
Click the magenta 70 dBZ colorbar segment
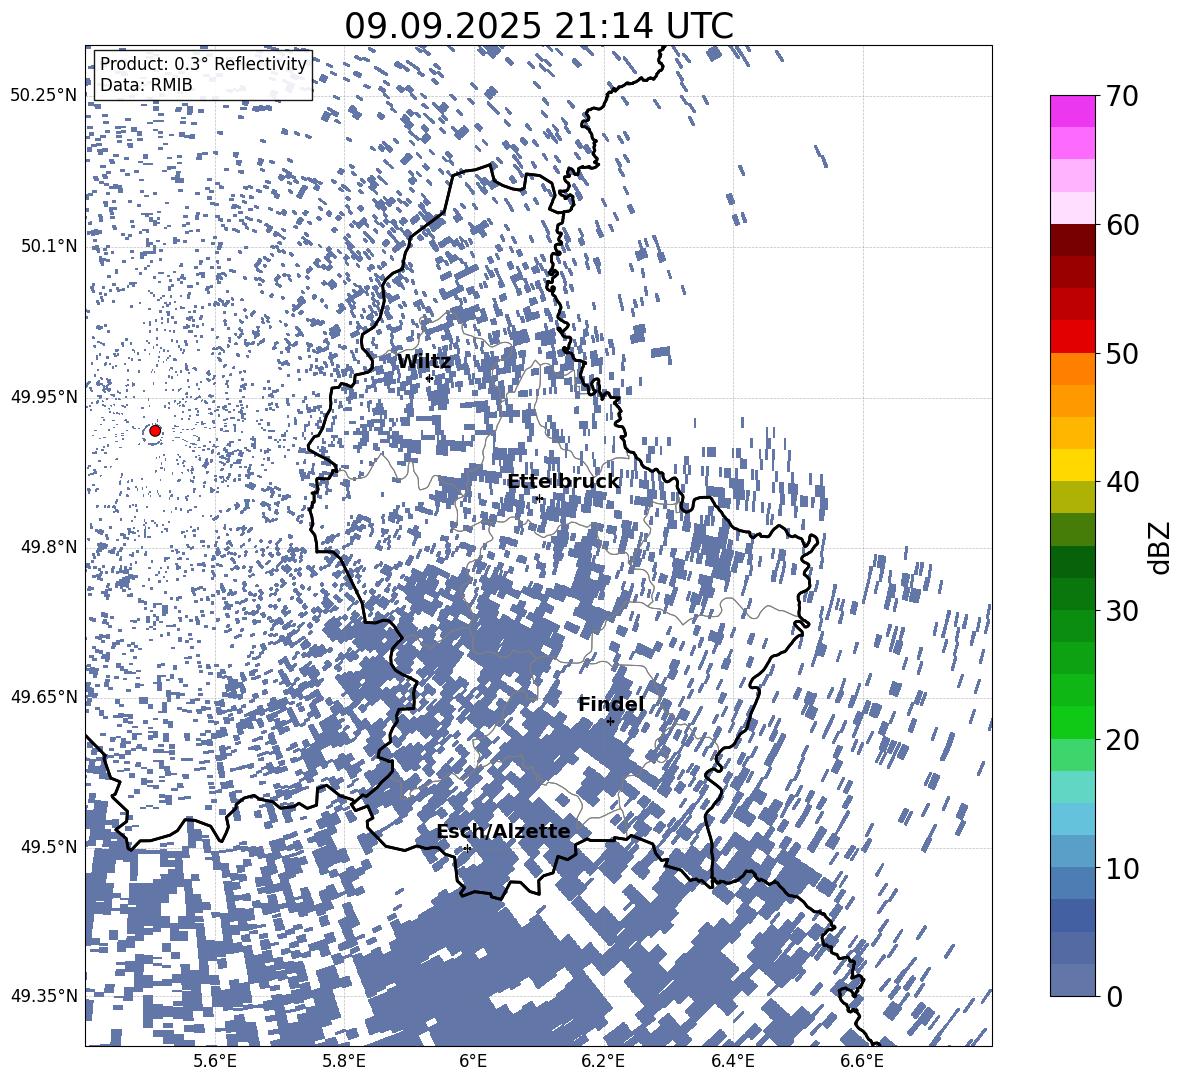coord(1072,111)
